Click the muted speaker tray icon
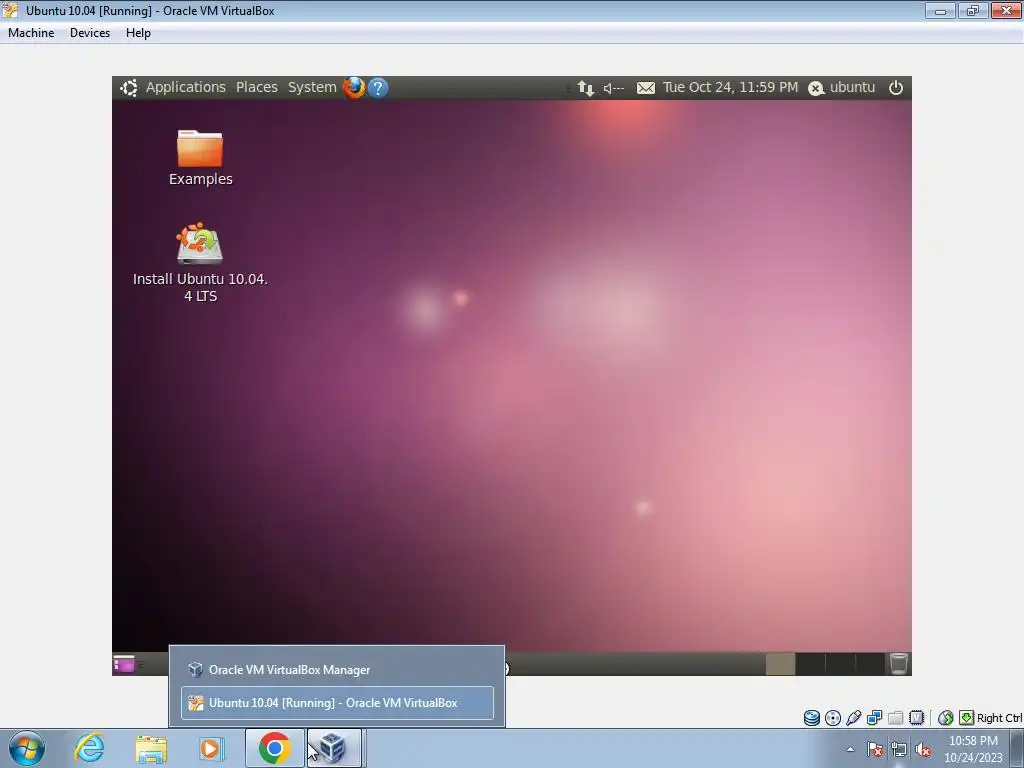The image size is (1024, 768). 923,750
